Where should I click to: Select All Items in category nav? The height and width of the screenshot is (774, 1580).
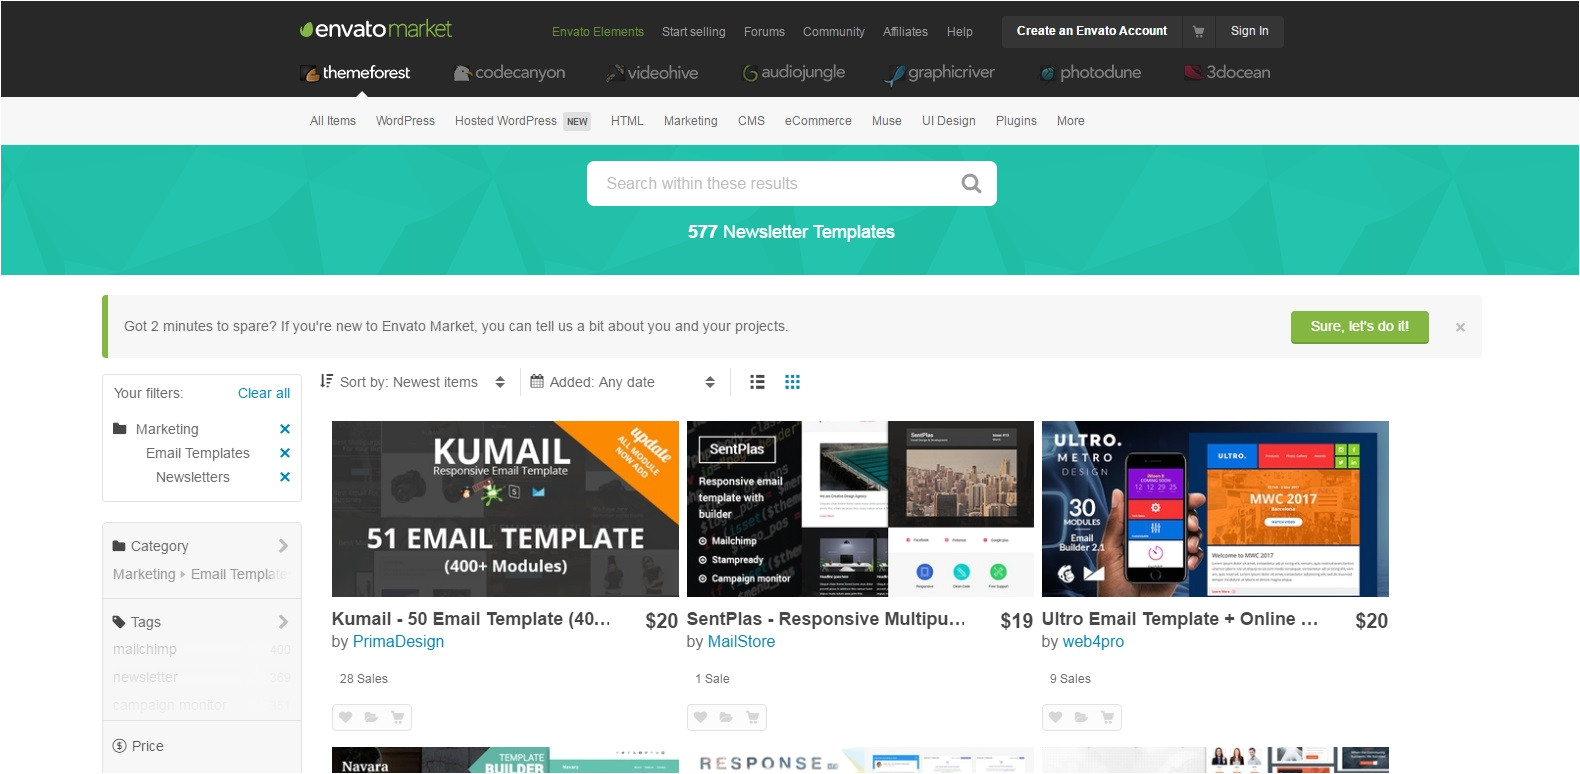(x=333, y=121)
